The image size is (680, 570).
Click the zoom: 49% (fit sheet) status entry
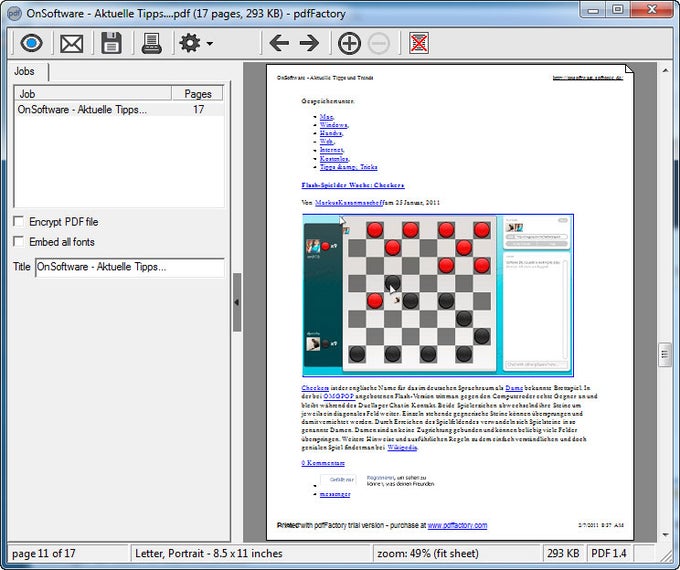457,554
